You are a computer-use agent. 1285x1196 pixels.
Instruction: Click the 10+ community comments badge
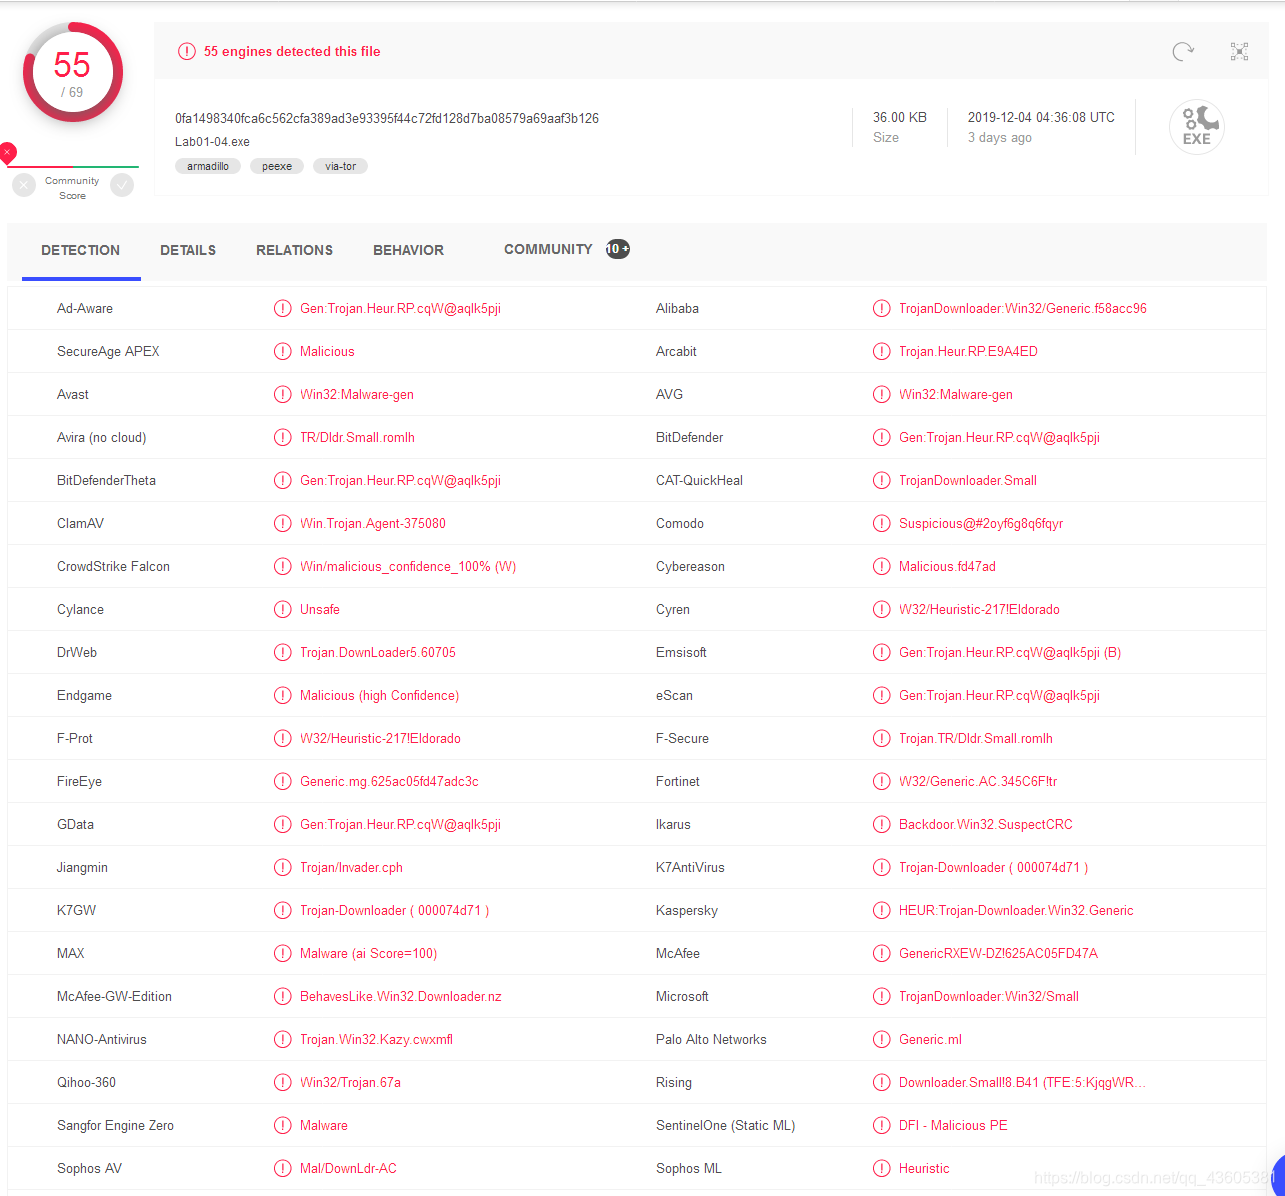click(618, 249)
